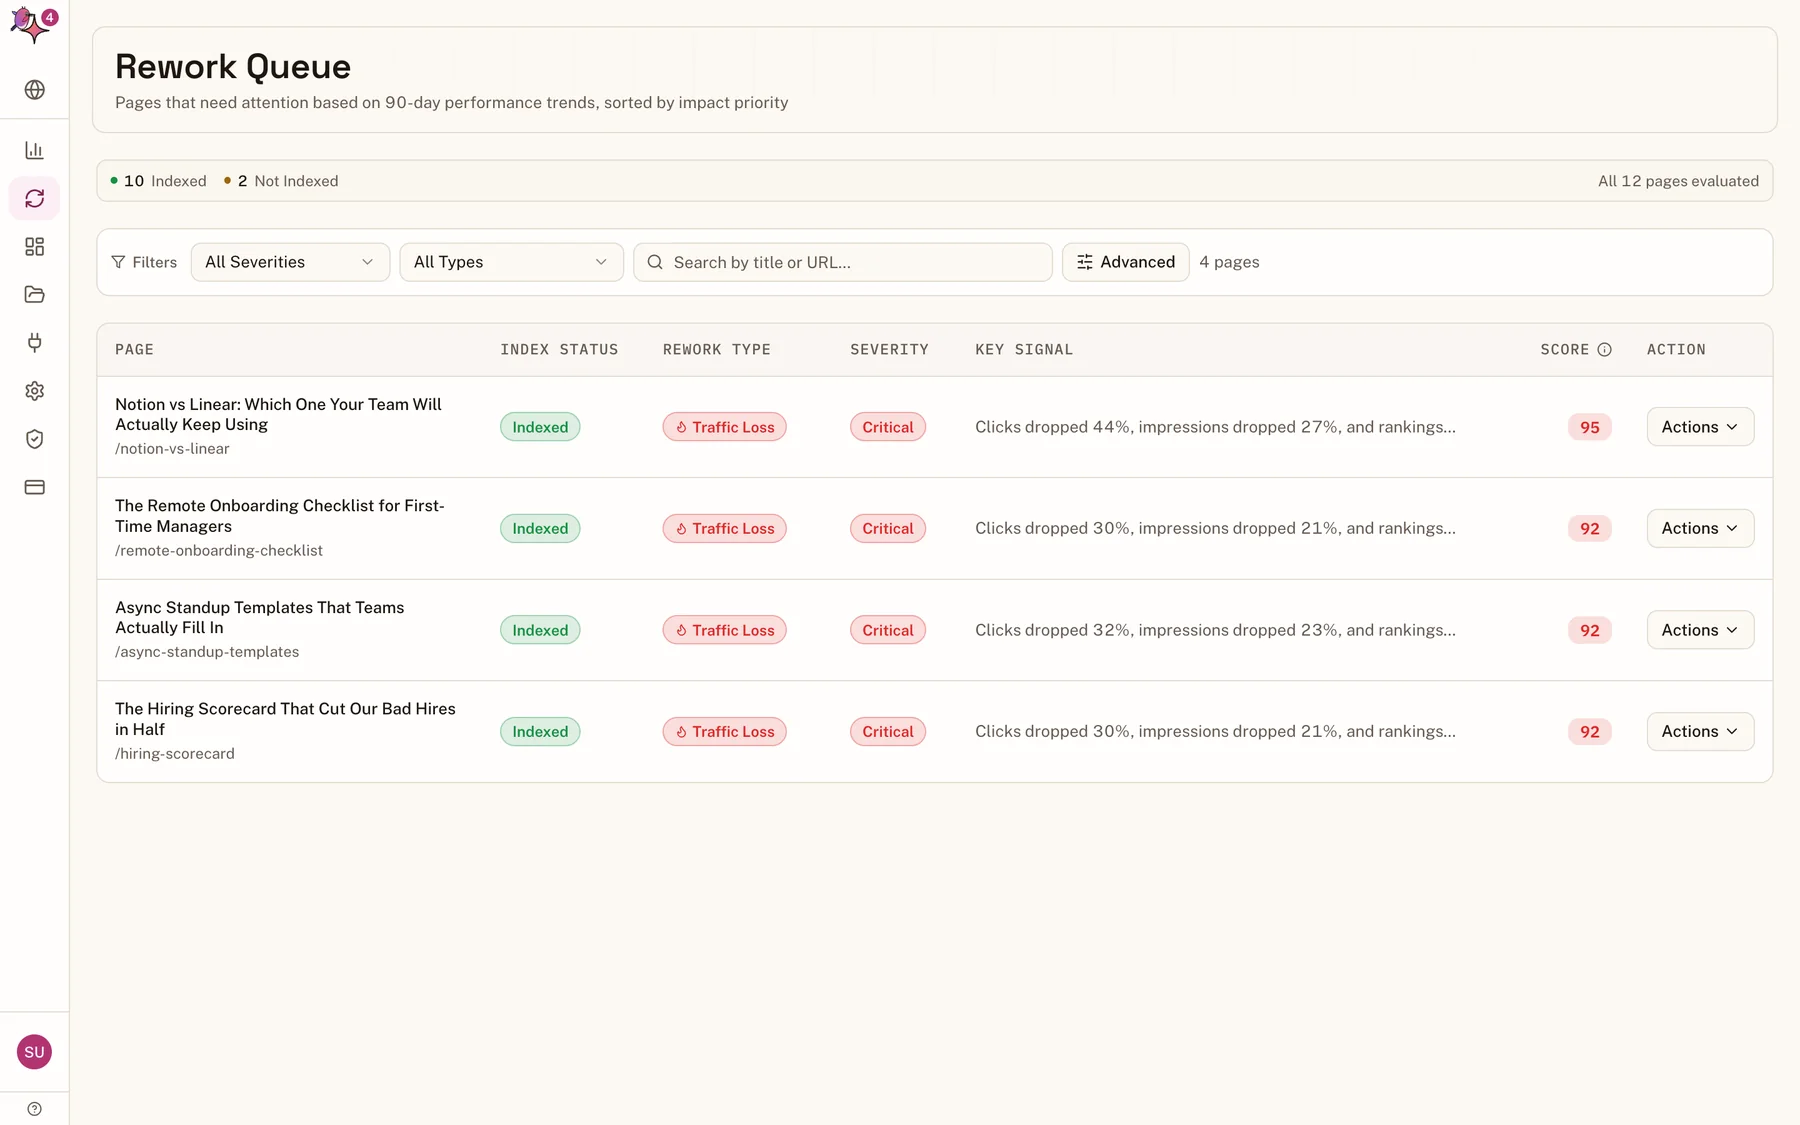Click the SU user avatar
Viewport: 1800px width, 1125px height.
tap(35, 1052)
